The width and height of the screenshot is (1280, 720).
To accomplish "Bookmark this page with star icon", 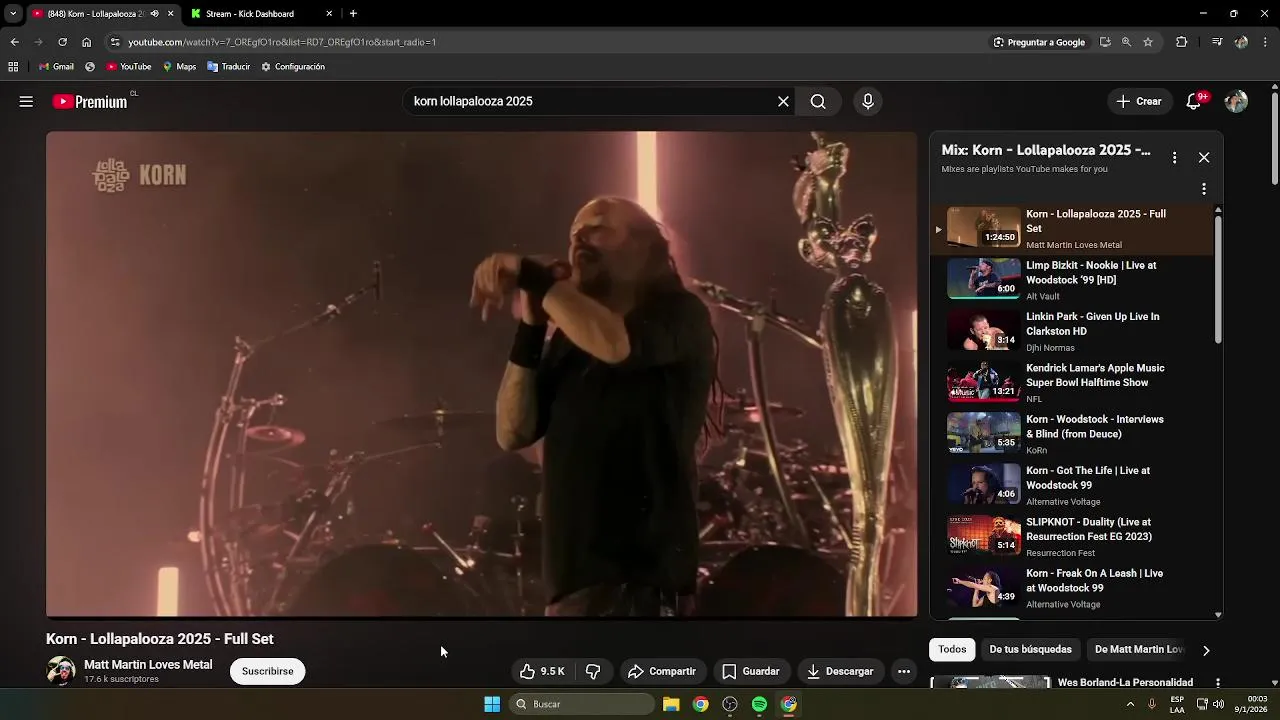I will point(1148,42).
